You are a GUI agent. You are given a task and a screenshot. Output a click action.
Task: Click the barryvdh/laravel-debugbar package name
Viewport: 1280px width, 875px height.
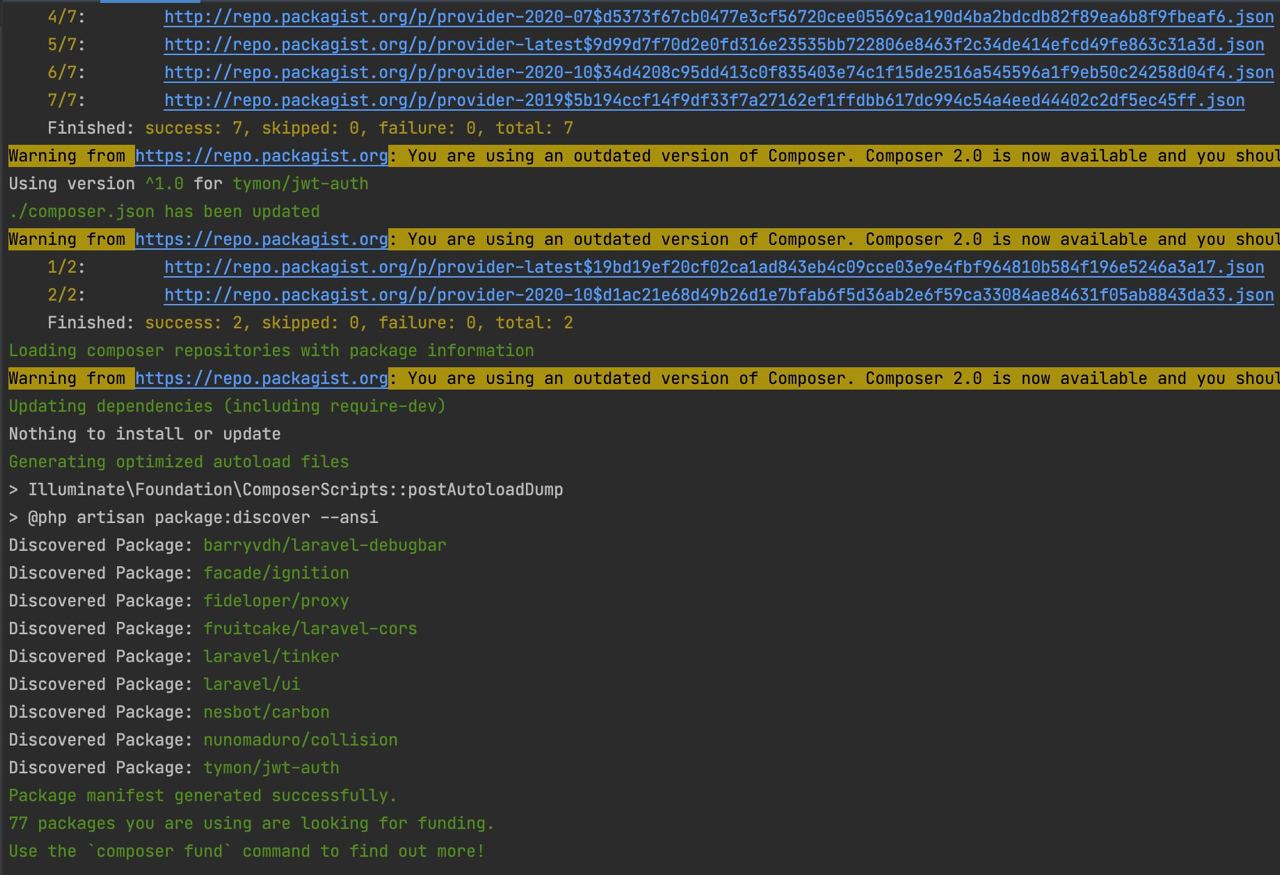point(325,546)
